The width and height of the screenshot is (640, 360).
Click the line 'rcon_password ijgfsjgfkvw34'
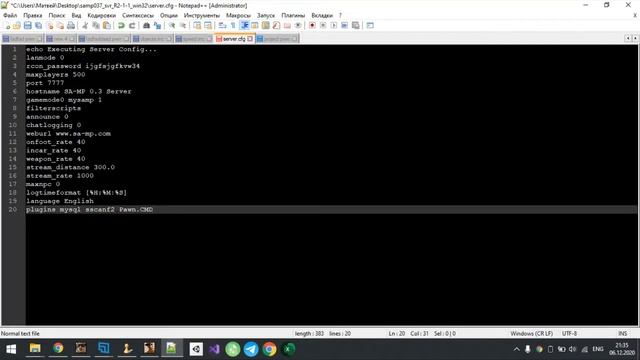tap(83, 66)
